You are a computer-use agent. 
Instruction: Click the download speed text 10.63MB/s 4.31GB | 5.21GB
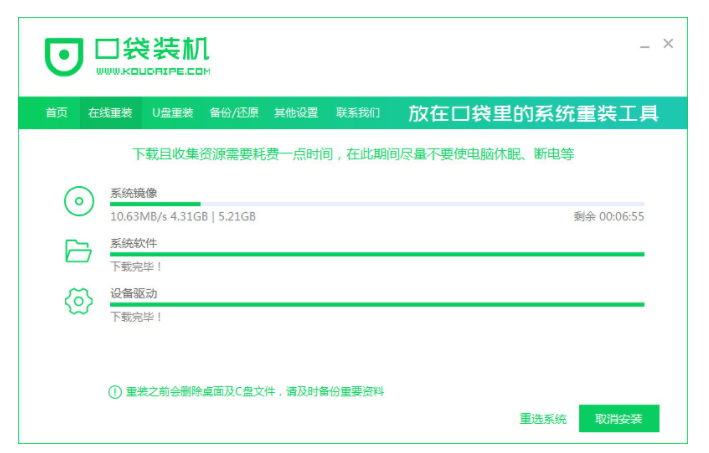click(x=183, y=217)
